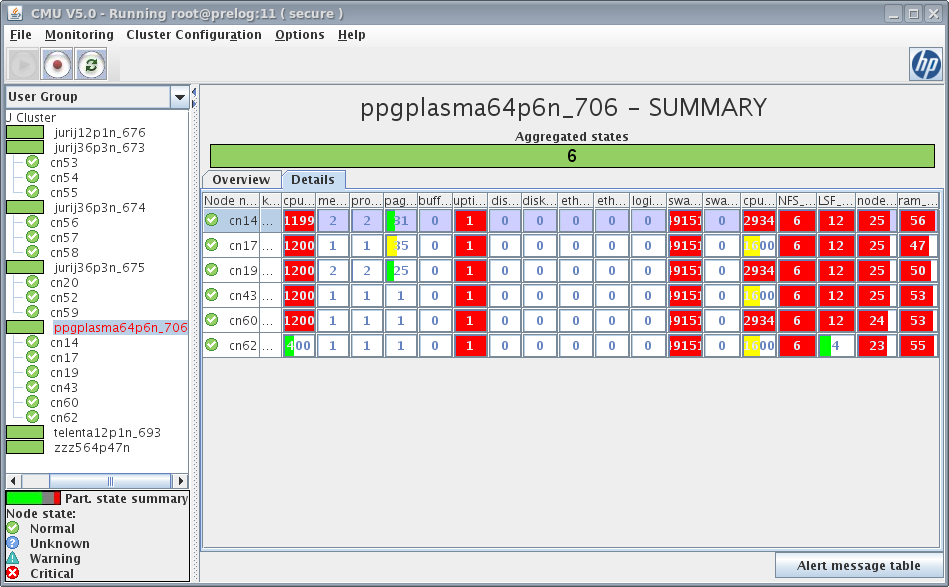
Task: Click the green check icon in cn62 table row
Action: (212, 345)
